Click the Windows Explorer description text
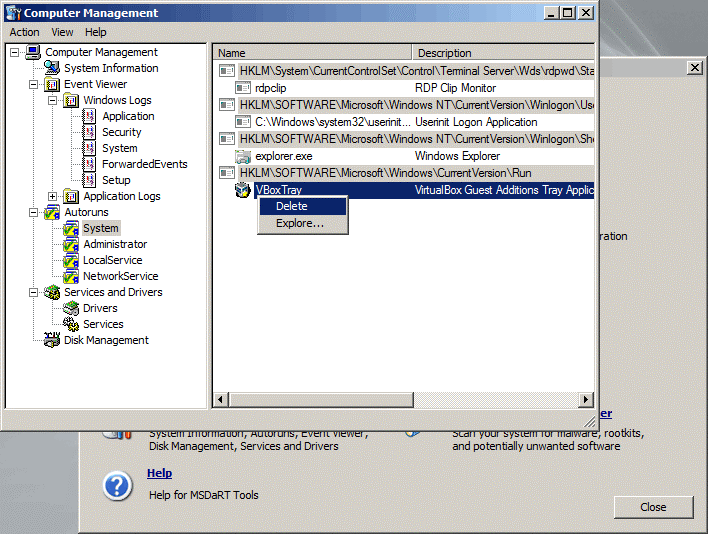708x534 pixels. (457, 156)
